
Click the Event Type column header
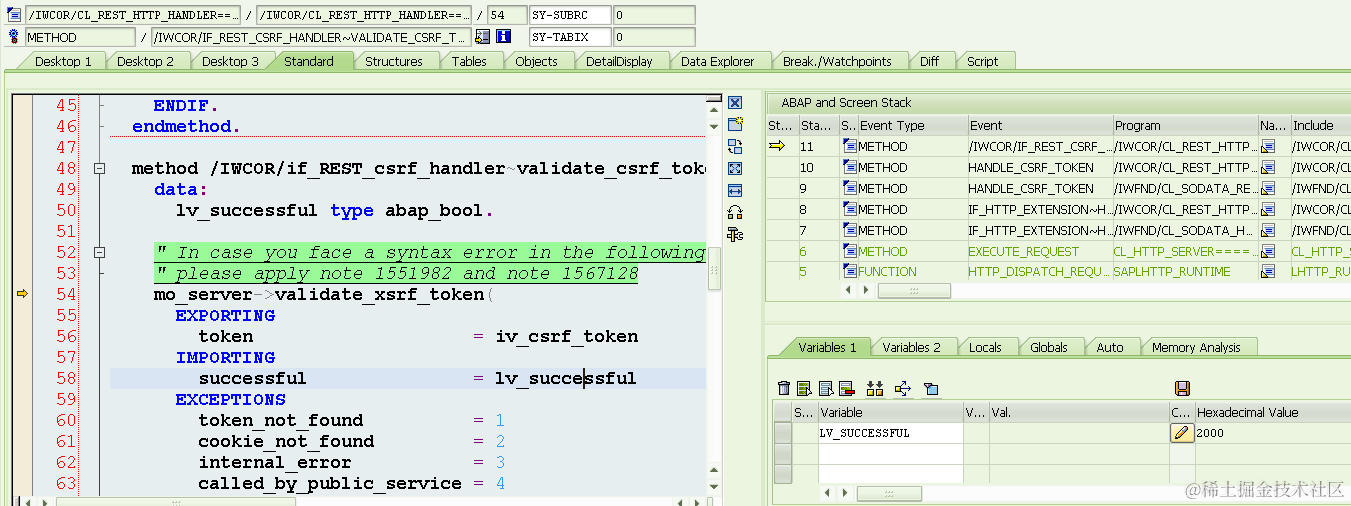point(912,125)
